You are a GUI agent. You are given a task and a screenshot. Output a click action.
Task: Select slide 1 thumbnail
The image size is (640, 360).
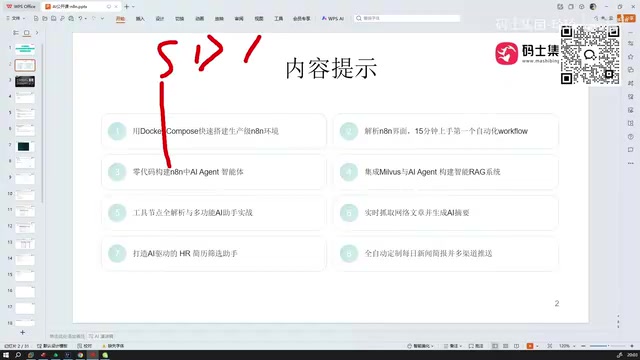[25, 49]
